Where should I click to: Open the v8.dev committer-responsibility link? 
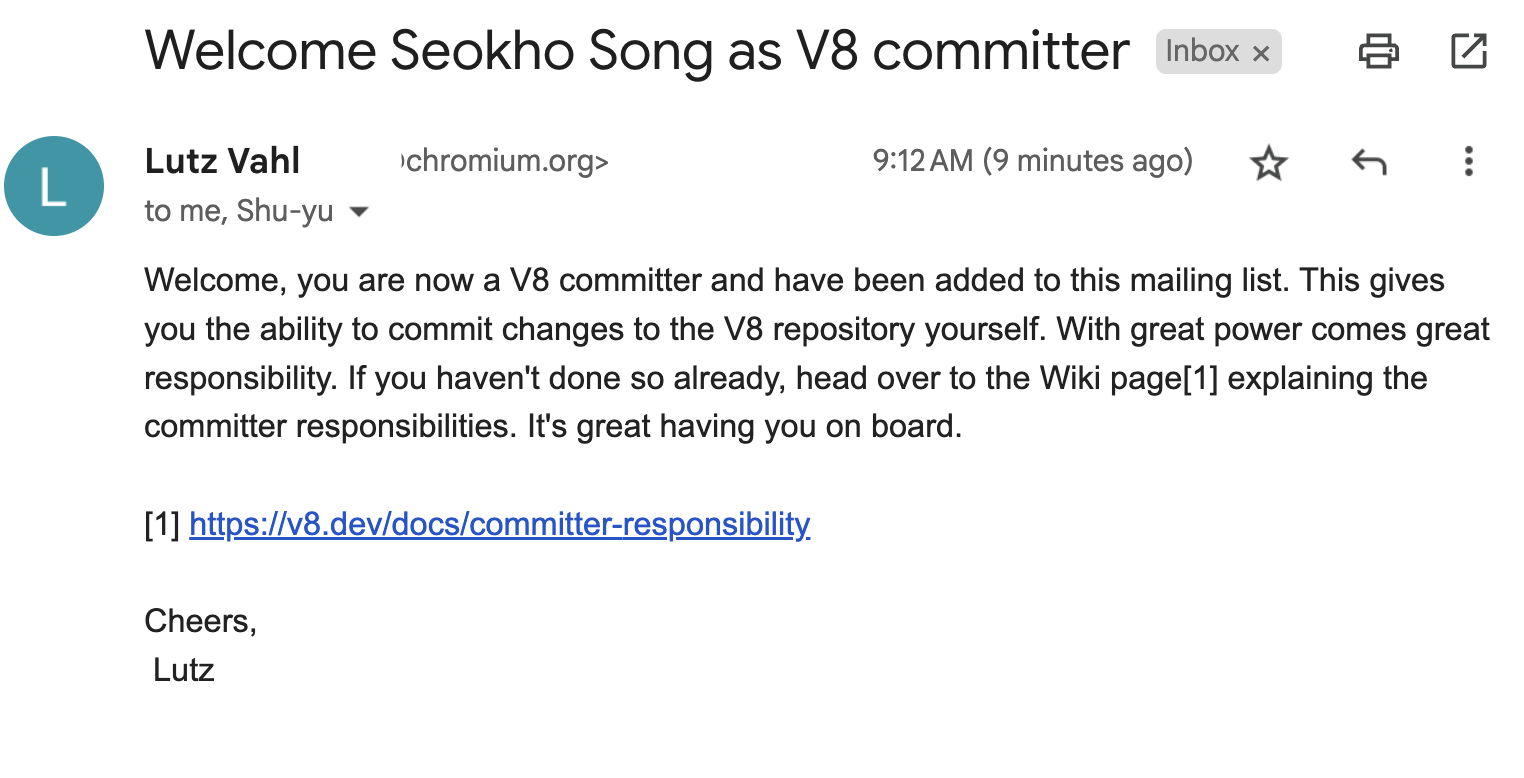(x=499, y=524)
